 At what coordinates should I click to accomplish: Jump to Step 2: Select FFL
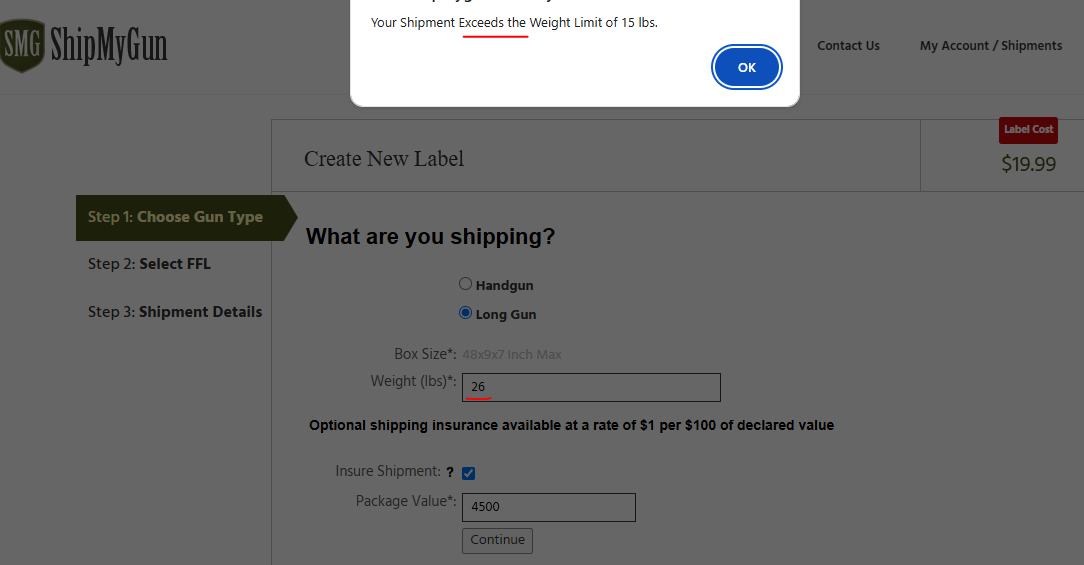click(x=149, y=264)
